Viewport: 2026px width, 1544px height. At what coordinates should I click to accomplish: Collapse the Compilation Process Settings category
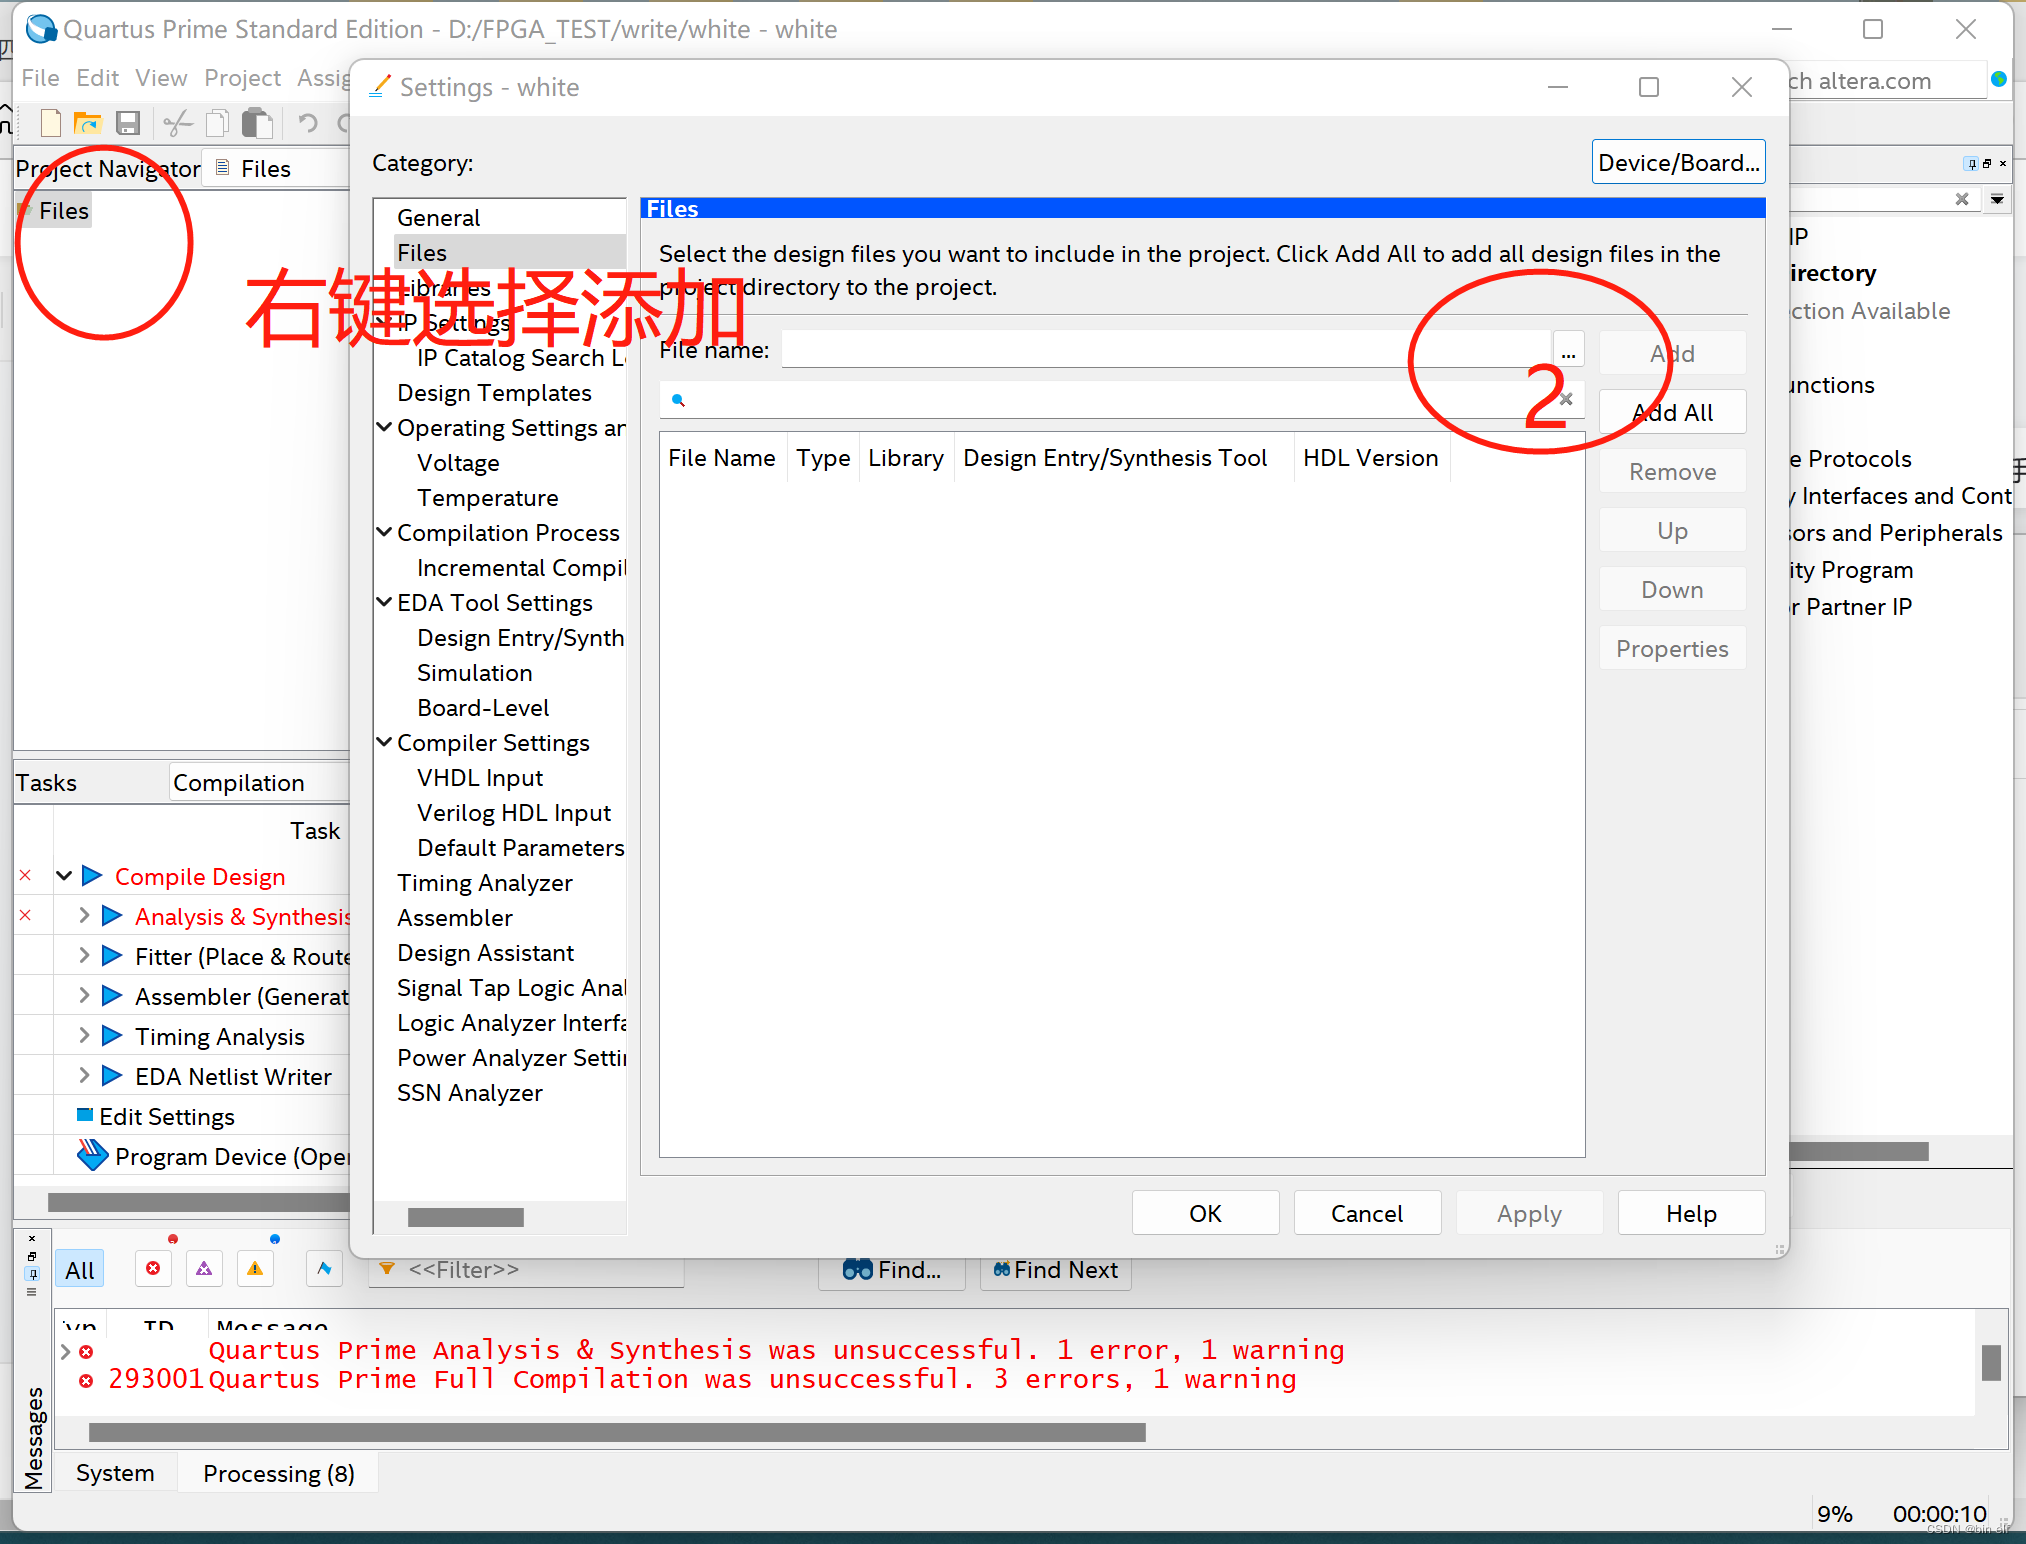click(384, 532)
